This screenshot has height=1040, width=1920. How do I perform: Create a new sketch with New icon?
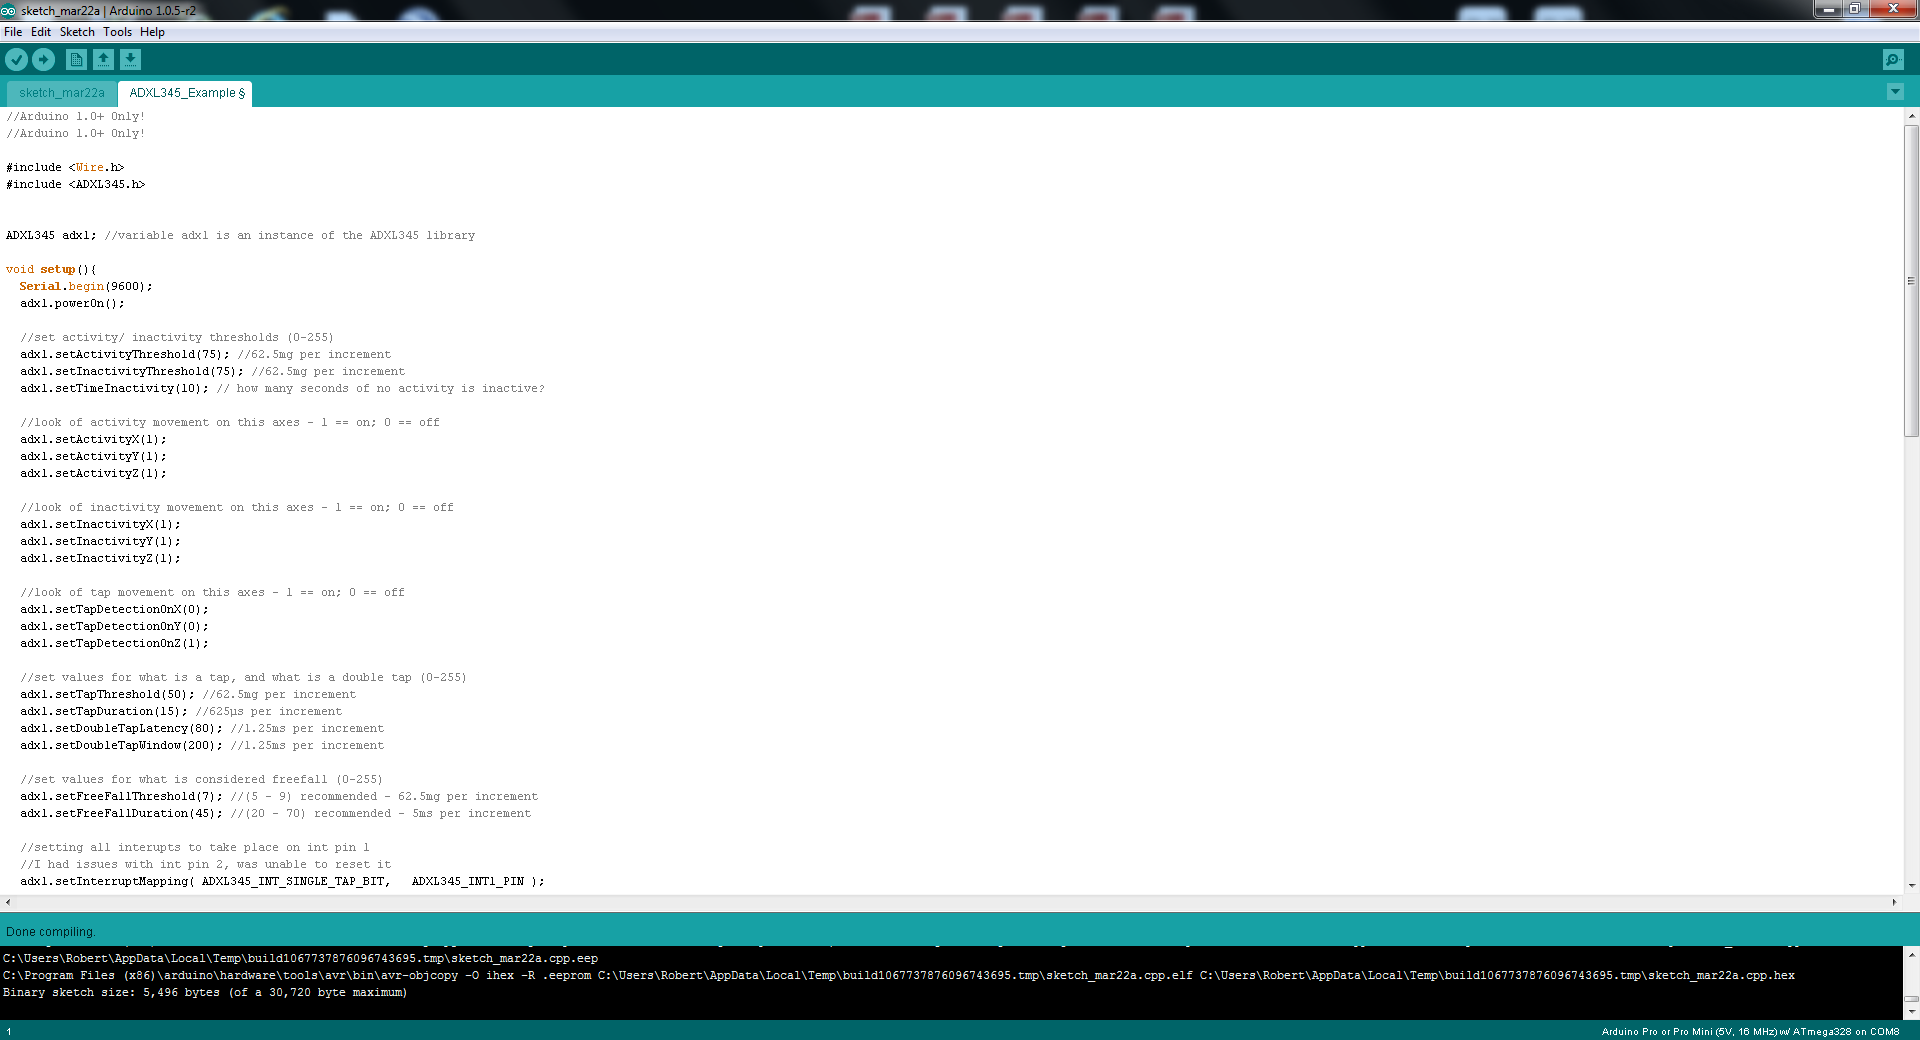pos(76,60)
